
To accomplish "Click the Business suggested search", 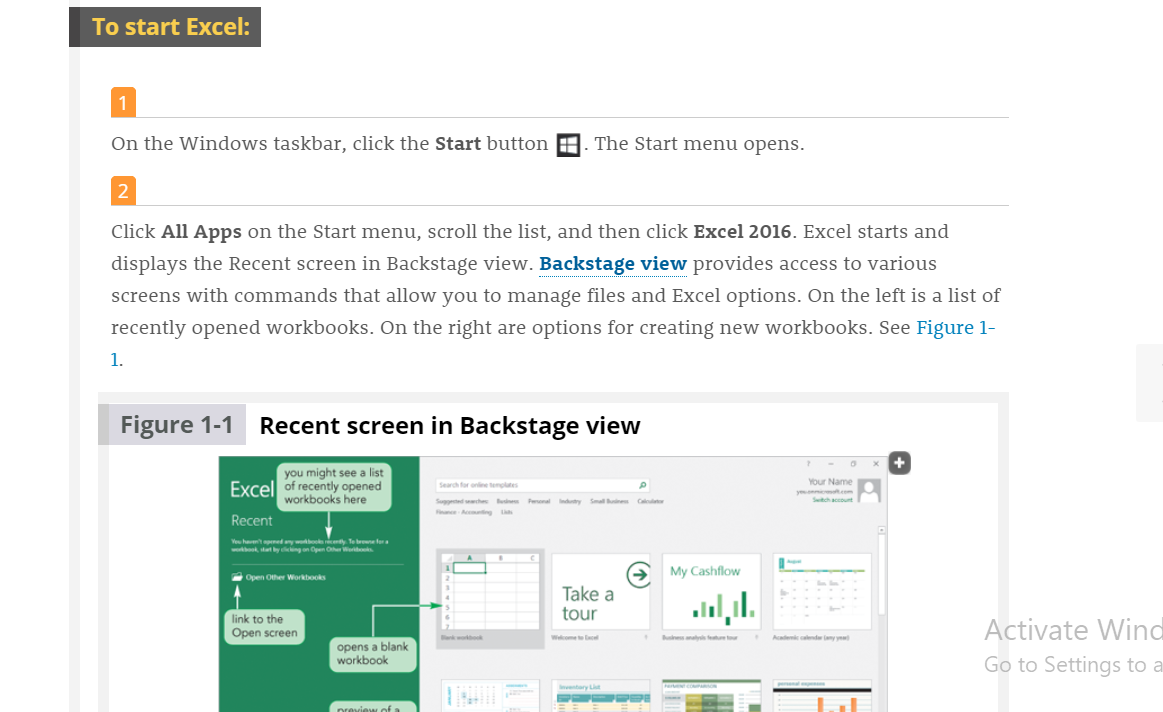I will click(507, 501).
